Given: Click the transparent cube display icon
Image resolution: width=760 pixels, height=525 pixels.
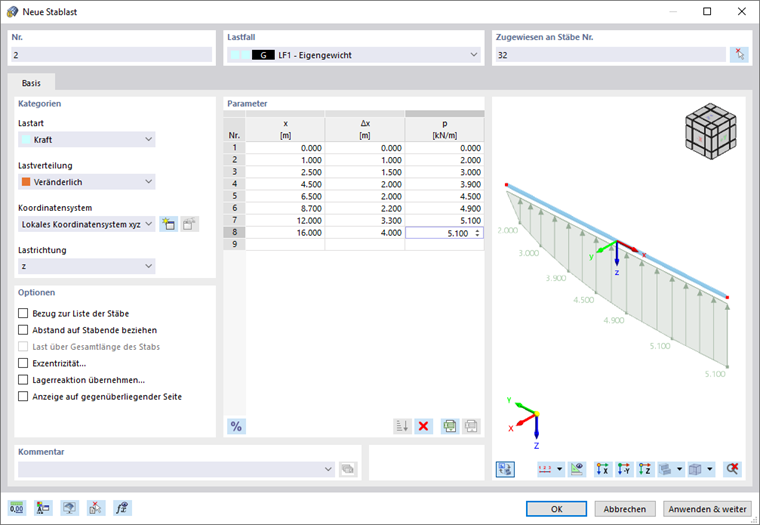Looking at the screenshot, I should tap(696, 469).
